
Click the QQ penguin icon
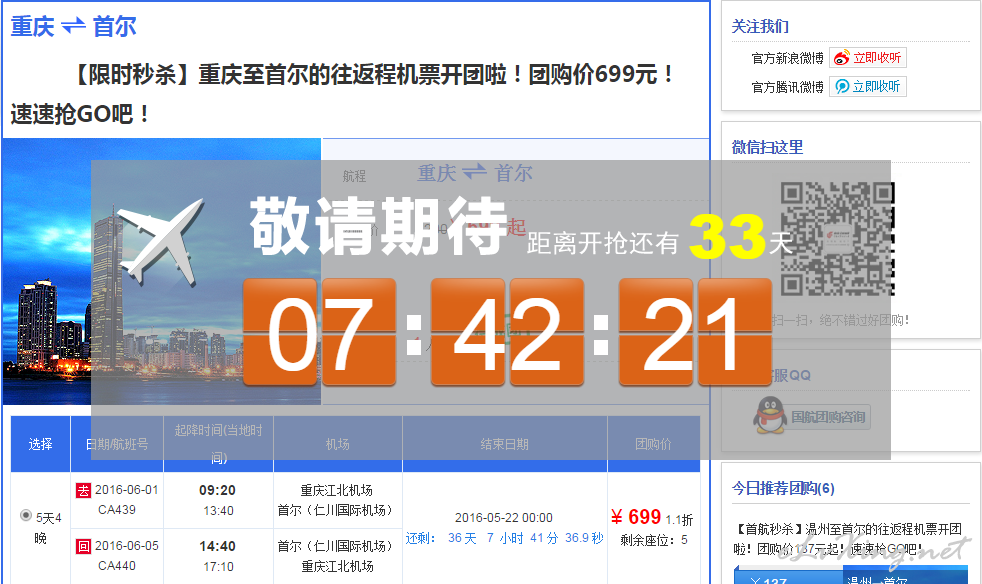770,415
